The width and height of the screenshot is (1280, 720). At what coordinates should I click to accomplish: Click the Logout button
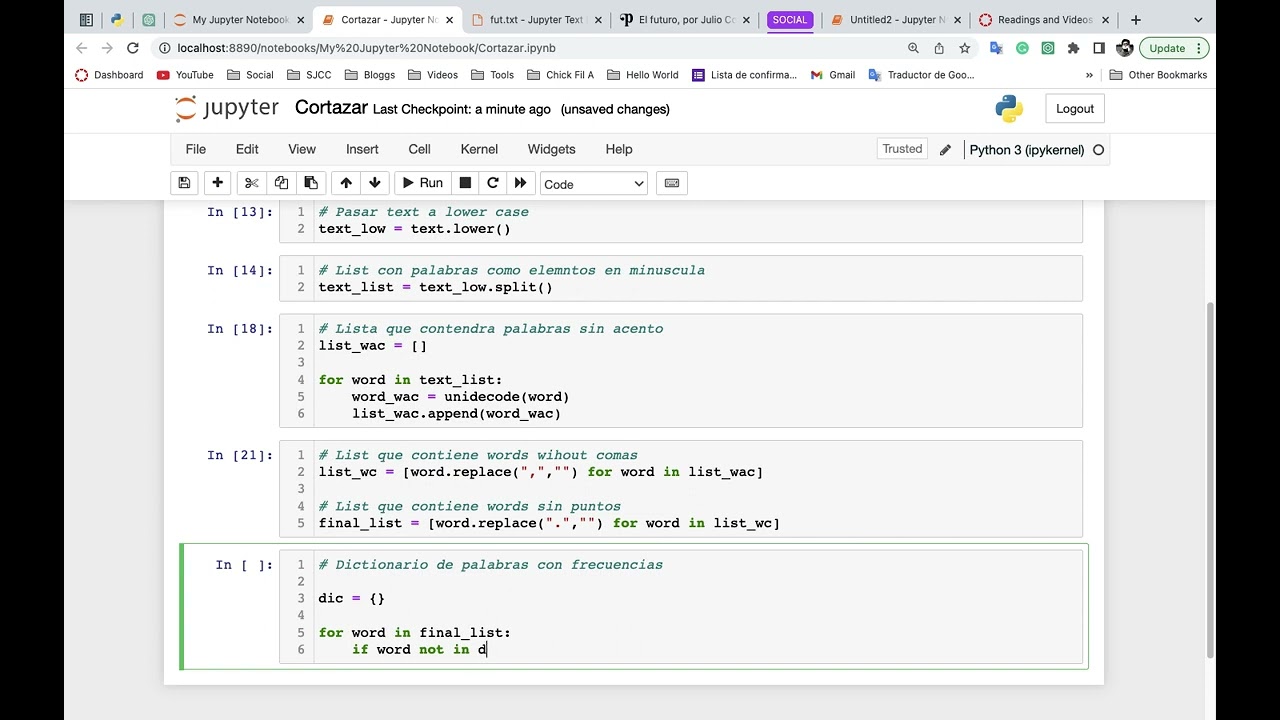[1075, 109]
